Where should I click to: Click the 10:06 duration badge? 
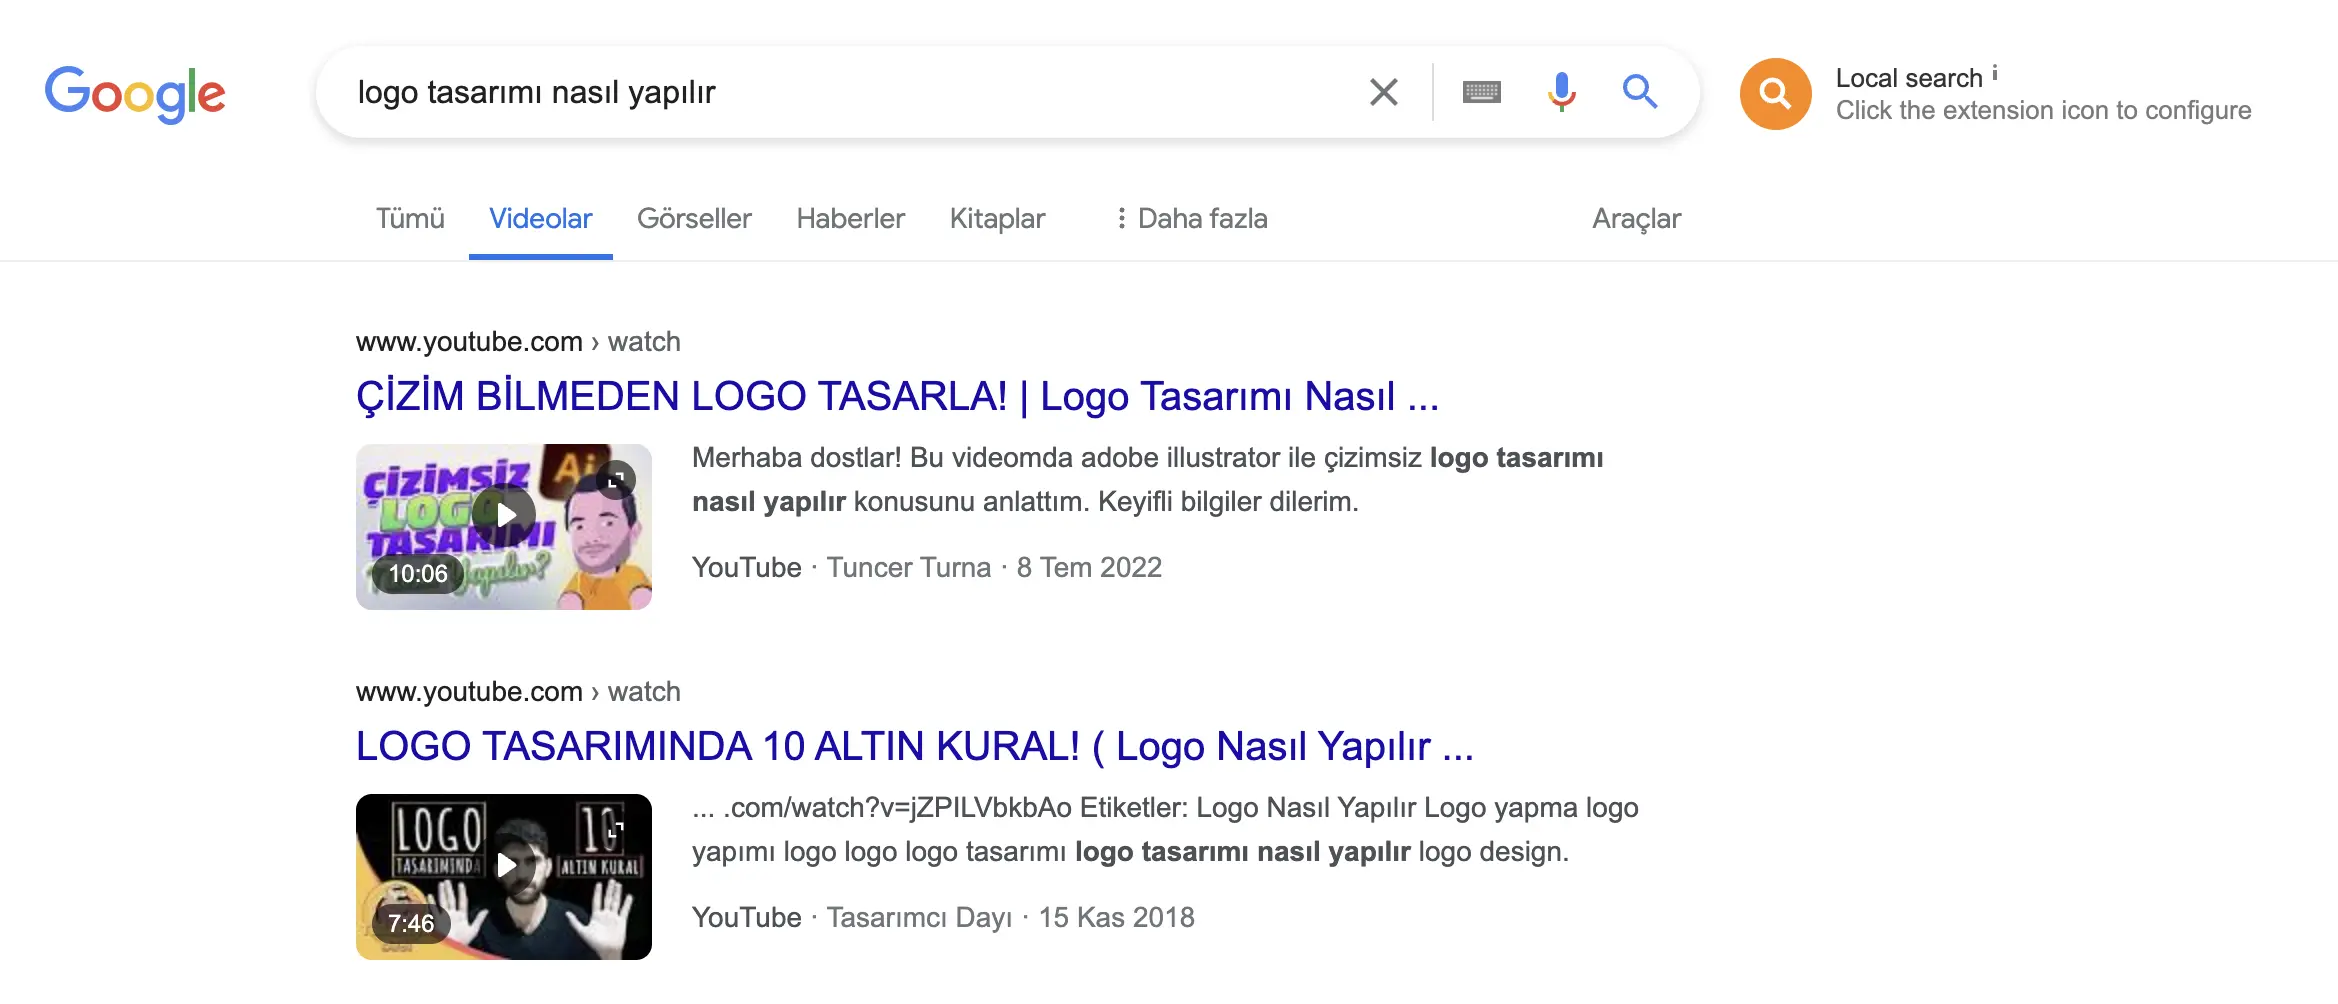[418, 574]
